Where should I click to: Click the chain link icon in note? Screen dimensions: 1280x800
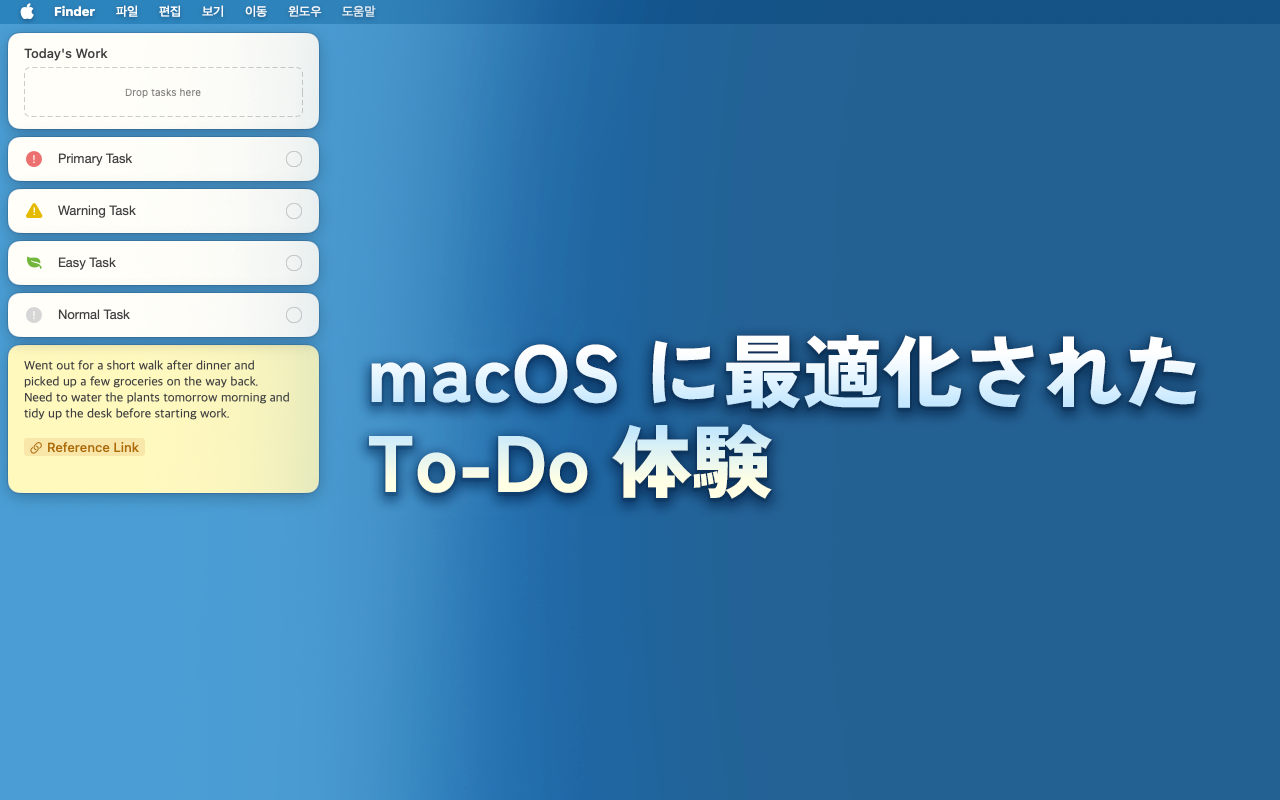click(x=36, y=448)
